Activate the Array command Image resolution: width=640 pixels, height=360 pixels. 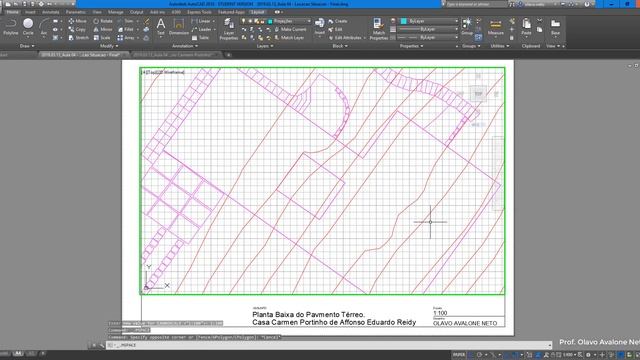tap(127, 38)
